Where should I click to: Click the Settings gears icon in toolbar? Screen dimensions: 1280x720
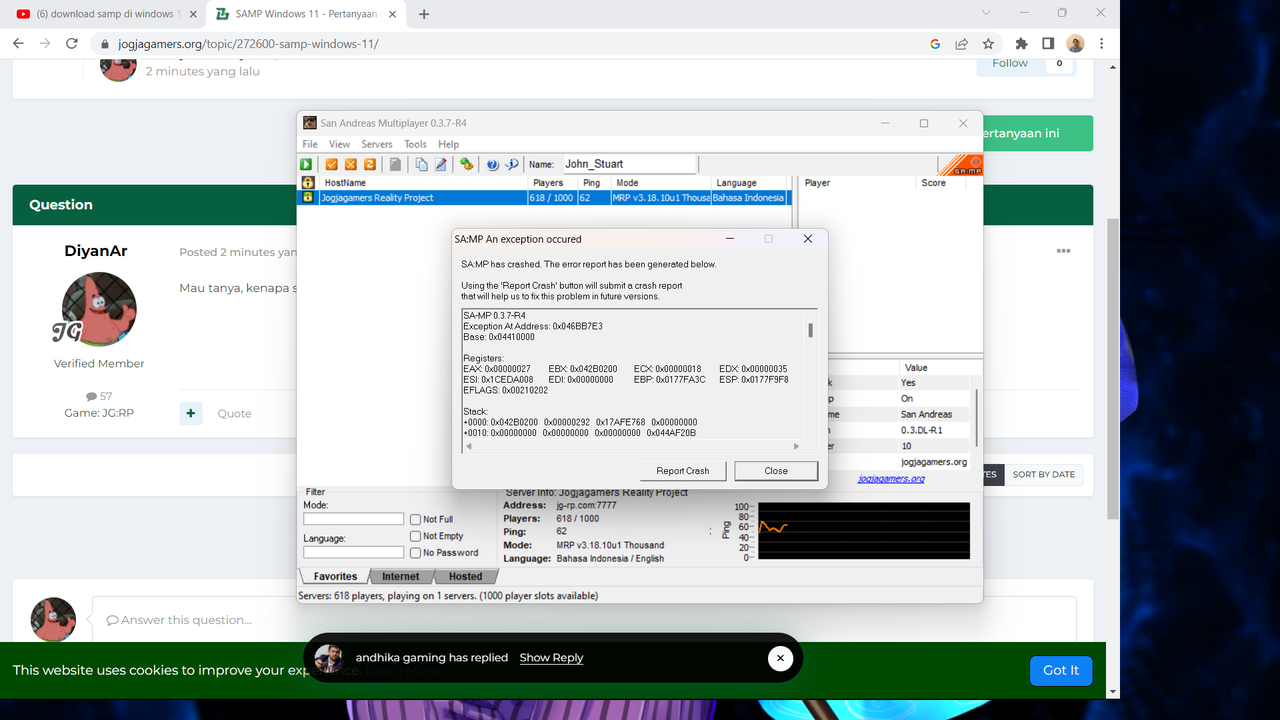click(466, 164)
